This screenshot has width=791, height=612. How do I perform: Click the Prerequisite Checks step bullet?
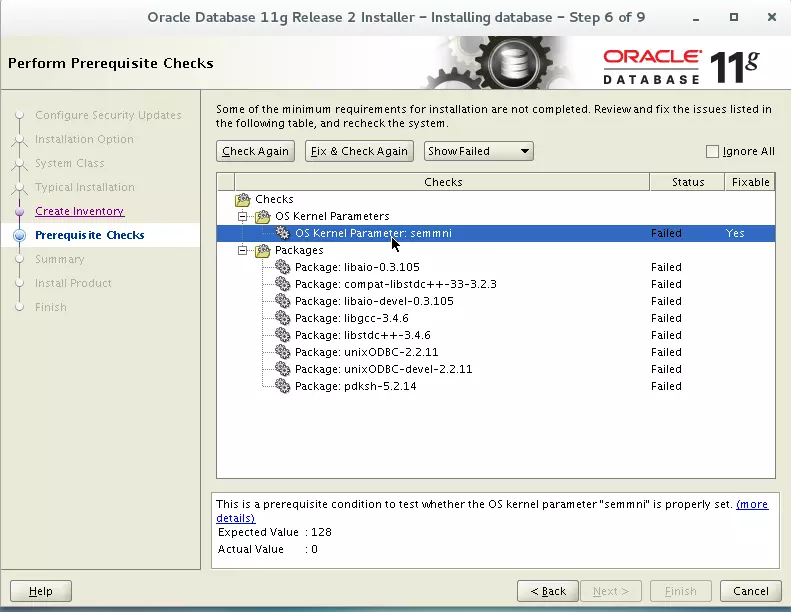coord(20,235)
